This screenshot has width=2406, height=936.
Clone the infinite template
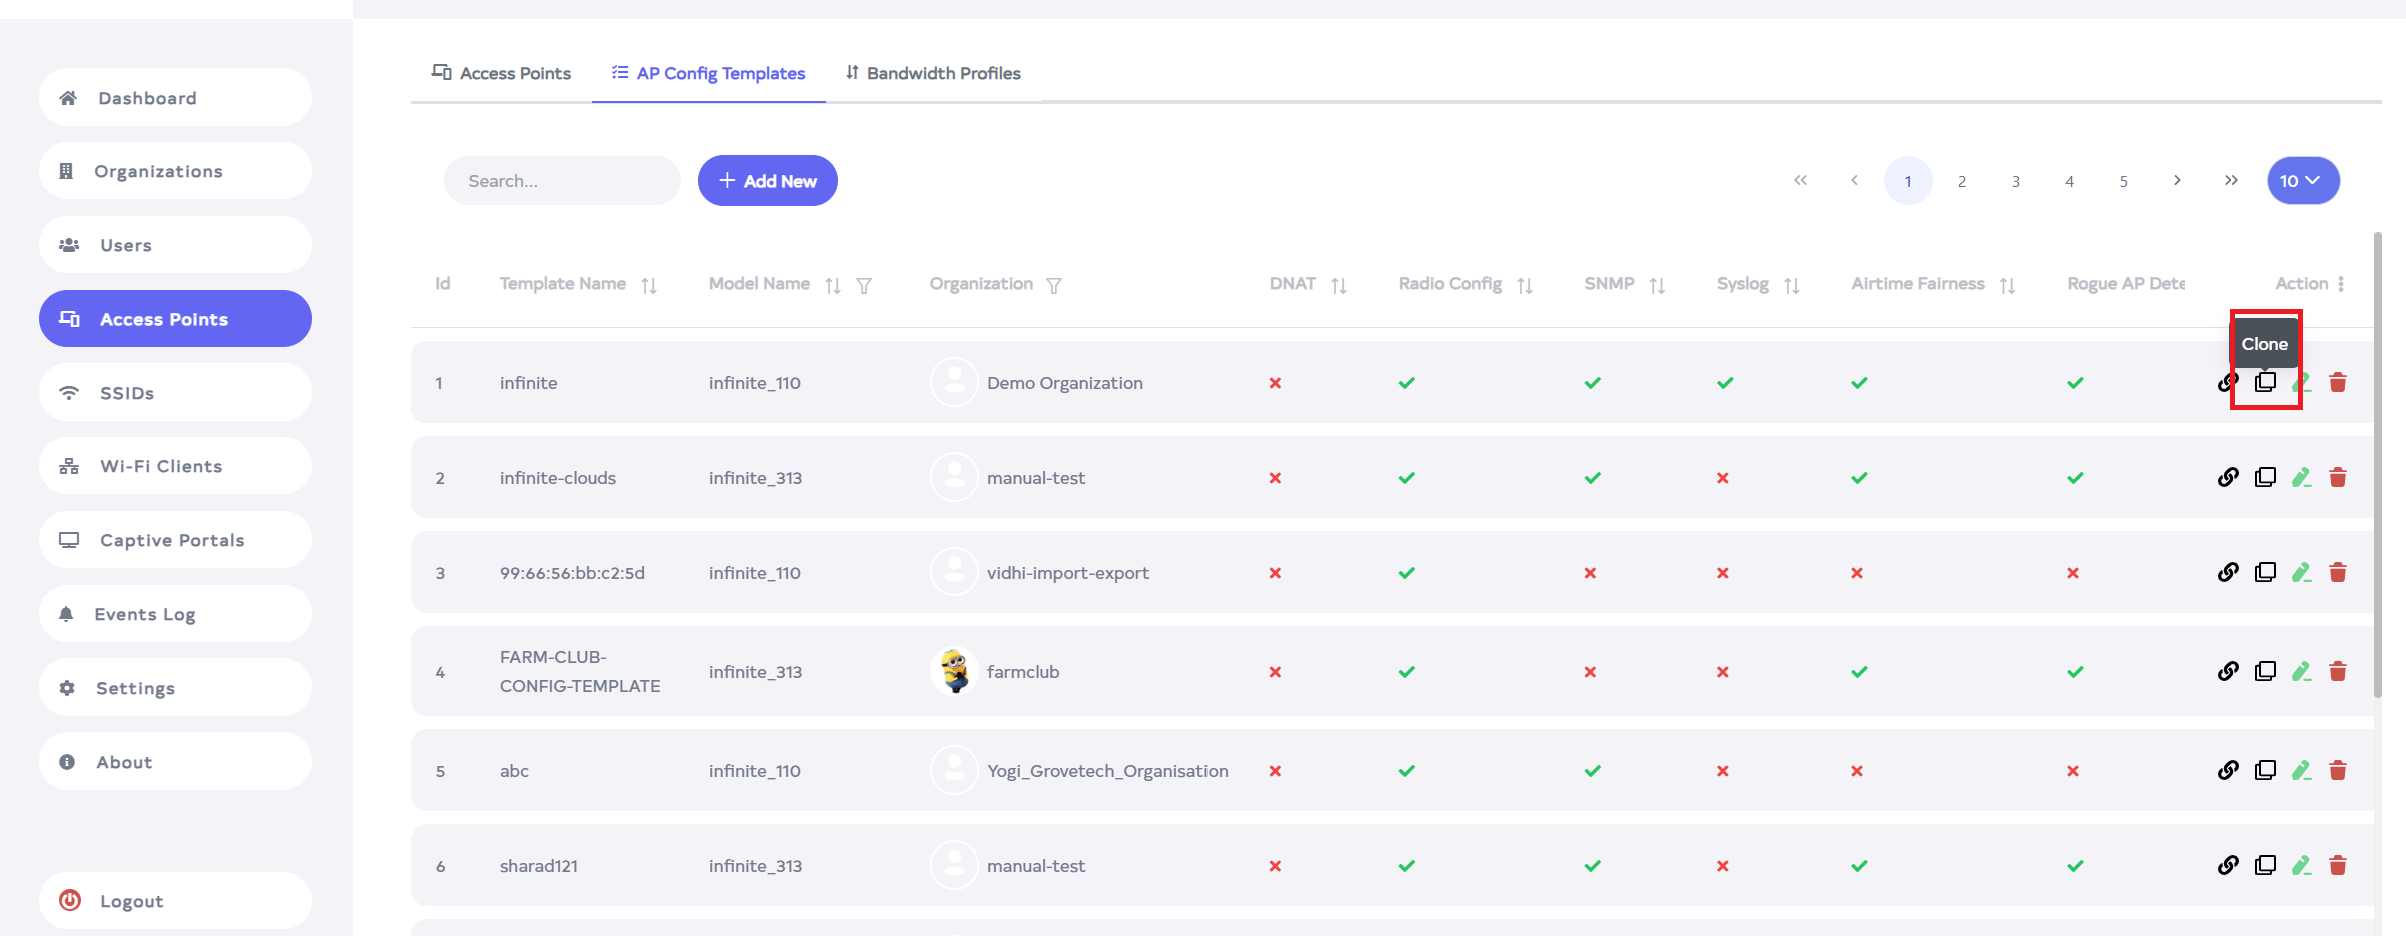(x=2265, y=382)
